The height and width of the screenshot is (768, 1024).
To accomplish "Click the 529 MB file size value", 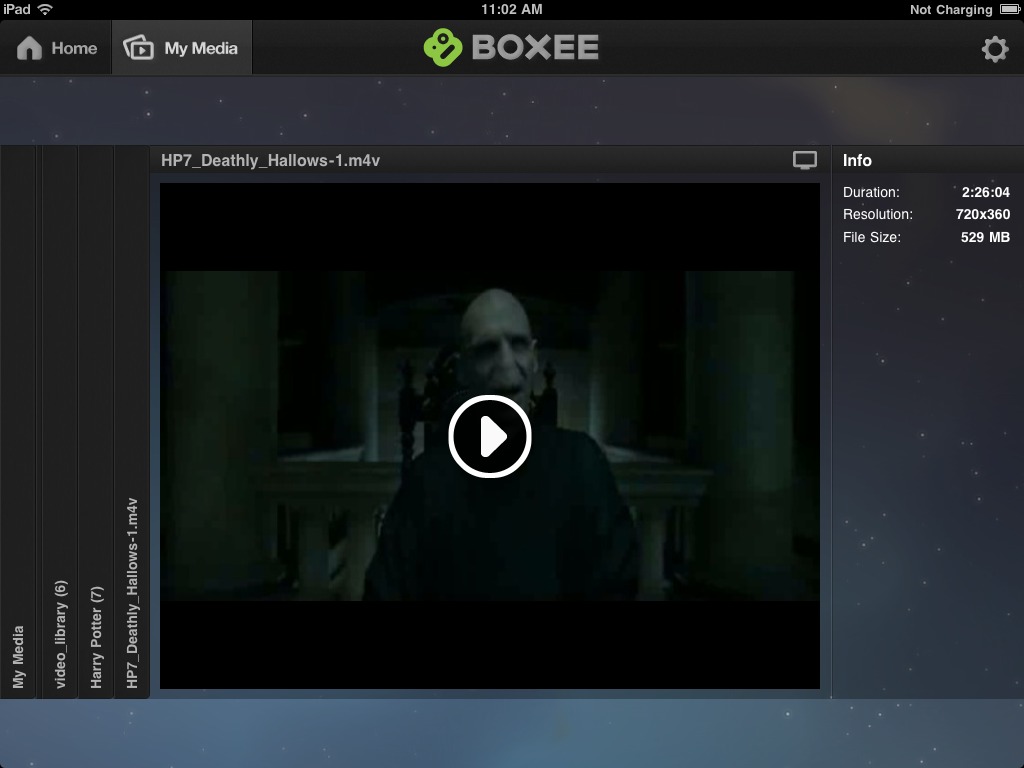I will pyautogui.click(x=984, y=237).
